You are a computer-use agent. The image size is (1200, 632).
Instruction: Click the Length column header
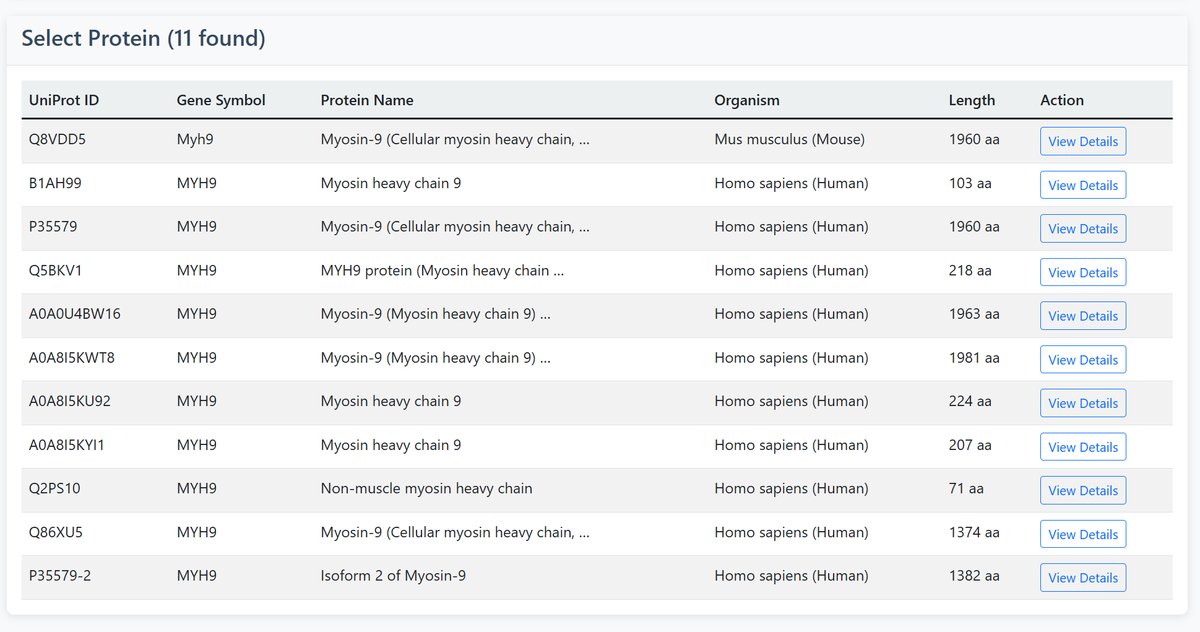coord(972,100)
